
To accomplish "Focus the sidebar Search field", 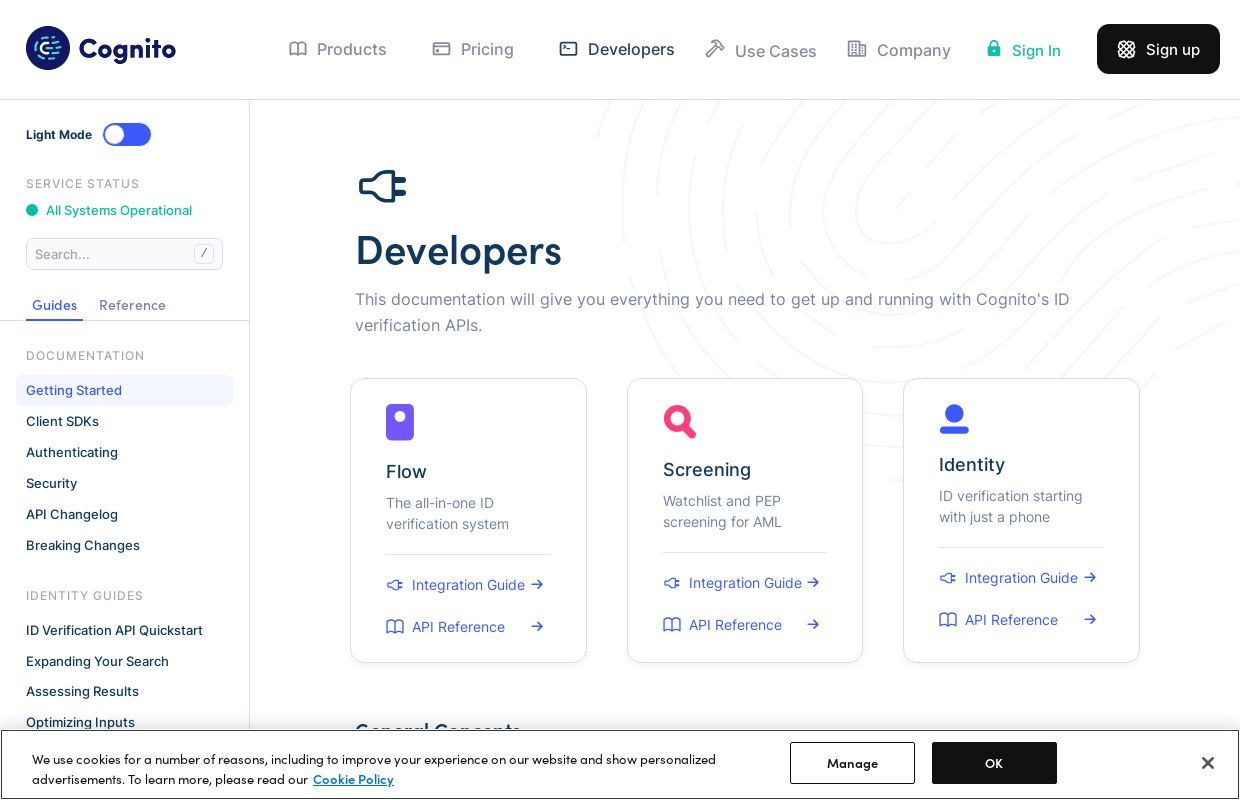I will (124, 254).
